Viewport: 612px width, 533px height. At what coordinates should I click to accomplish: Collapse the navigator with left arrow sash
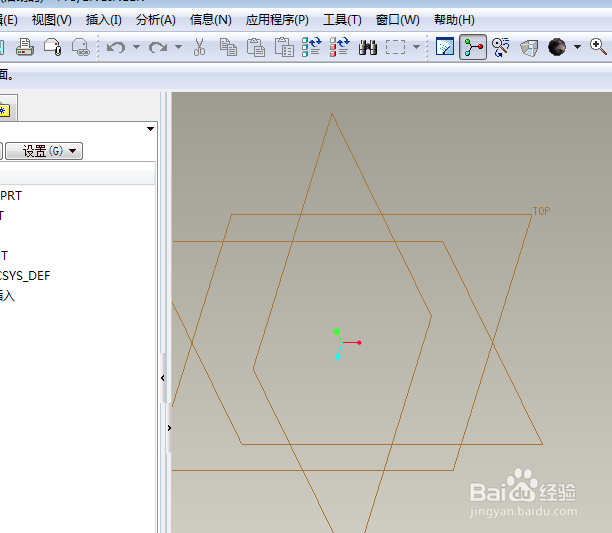pyautogui.click(x=163, y=378)
